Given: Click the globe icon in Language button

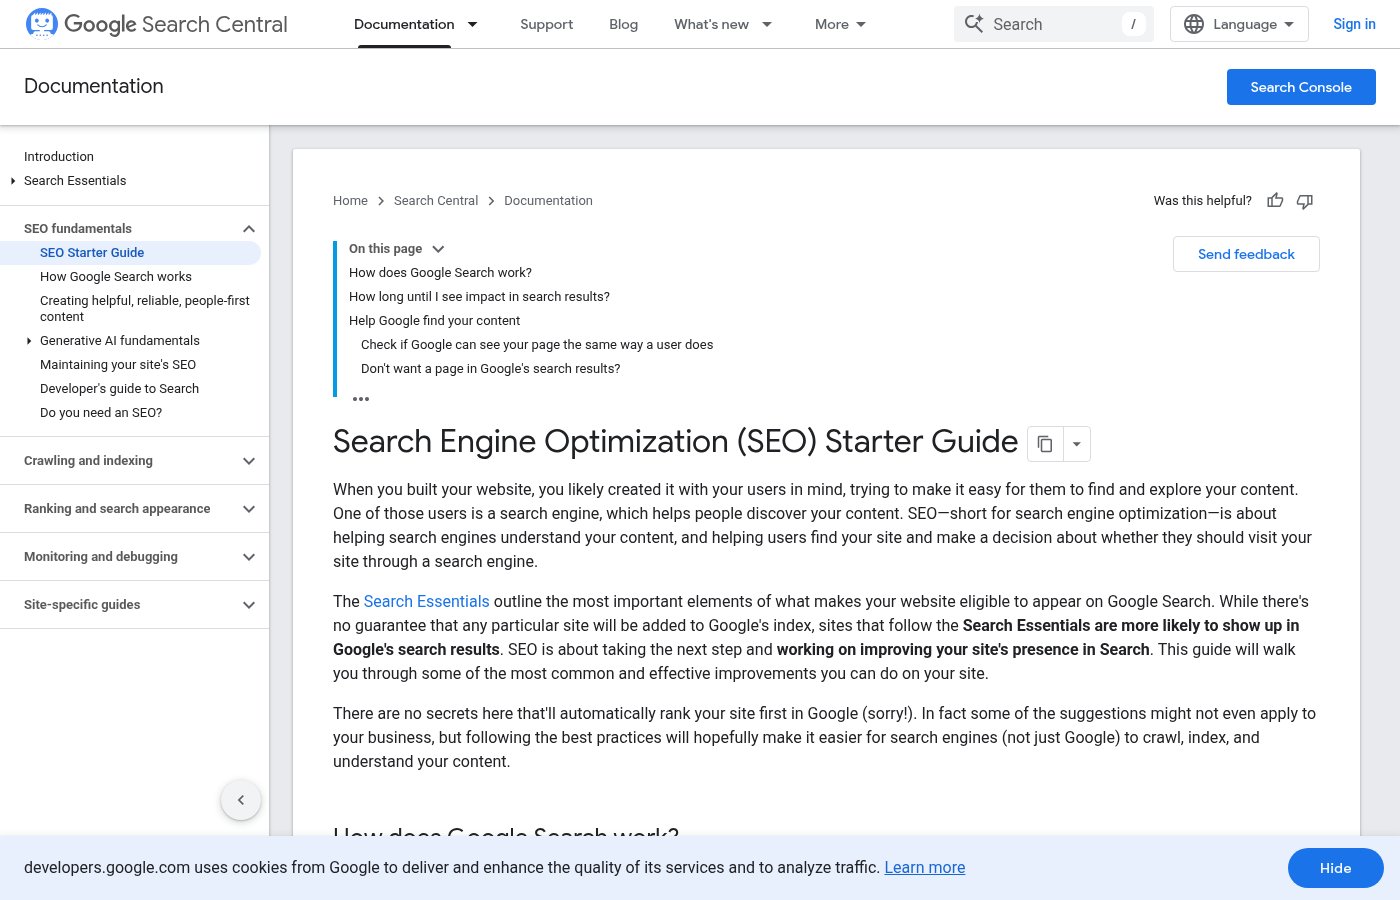Looking at the screenshot, I should [x=1194, y=24].
